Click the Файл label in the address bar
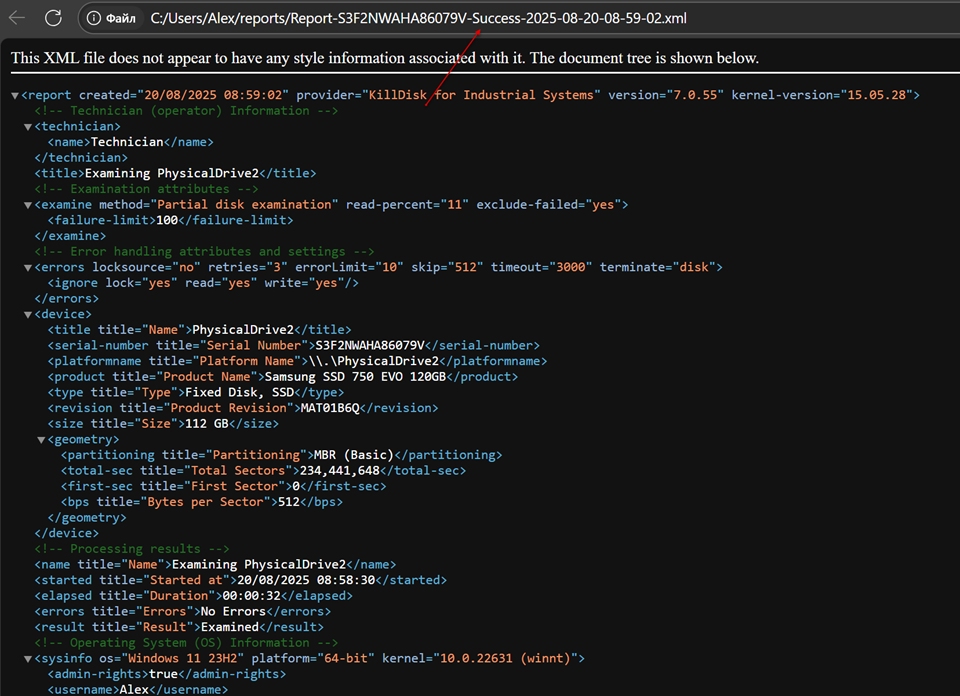Viewport: 960px width, 696px height. point(121,18)
